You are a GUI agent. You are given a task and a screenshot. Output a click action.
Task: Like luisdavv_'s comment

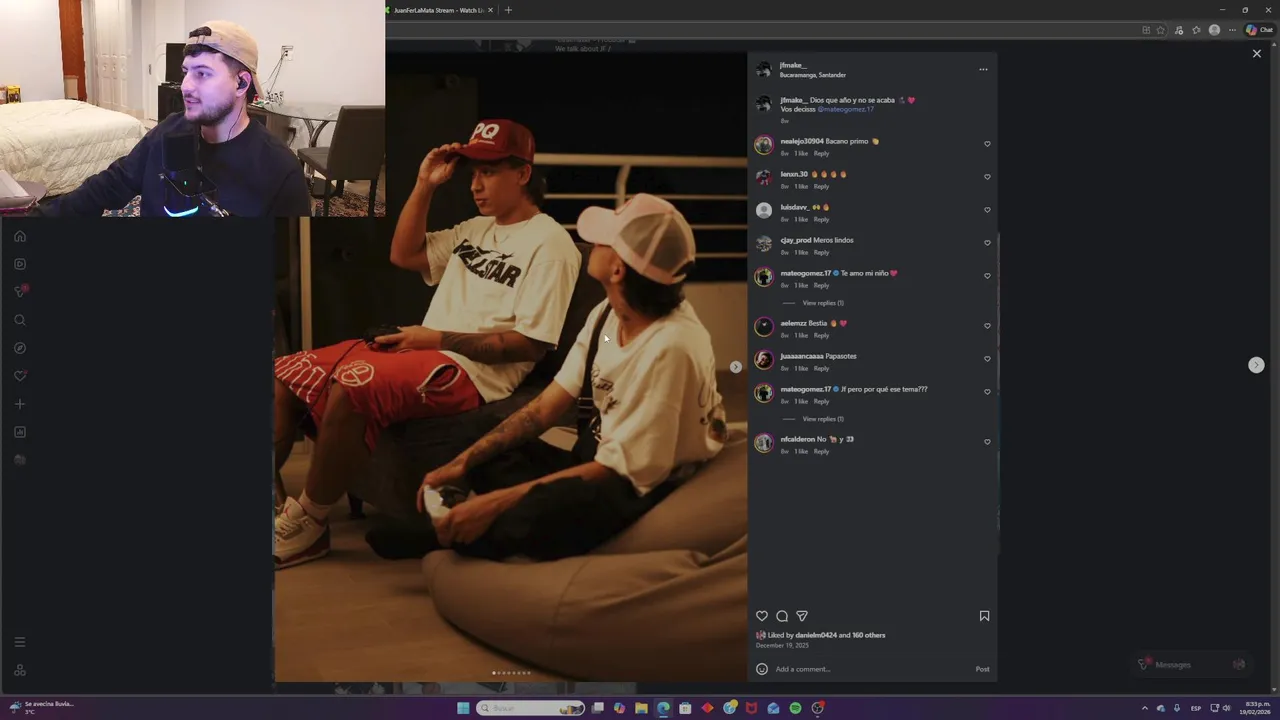[987, 210]
